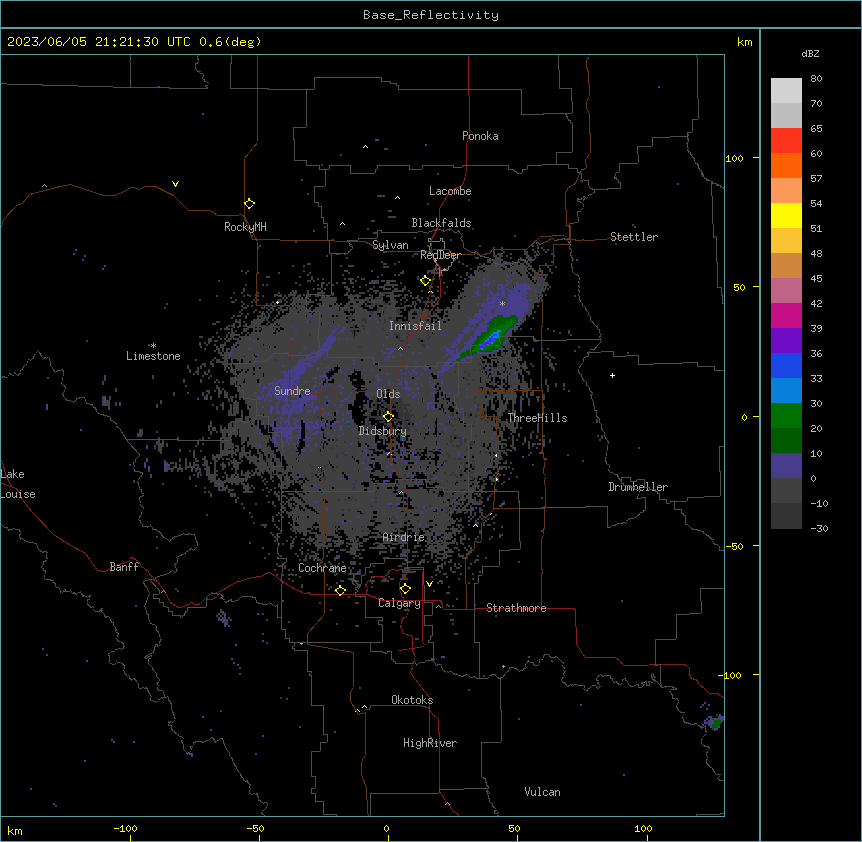
Task: Click the Lacombe city label
Action: pyautogui.click(x=450, y=191)
